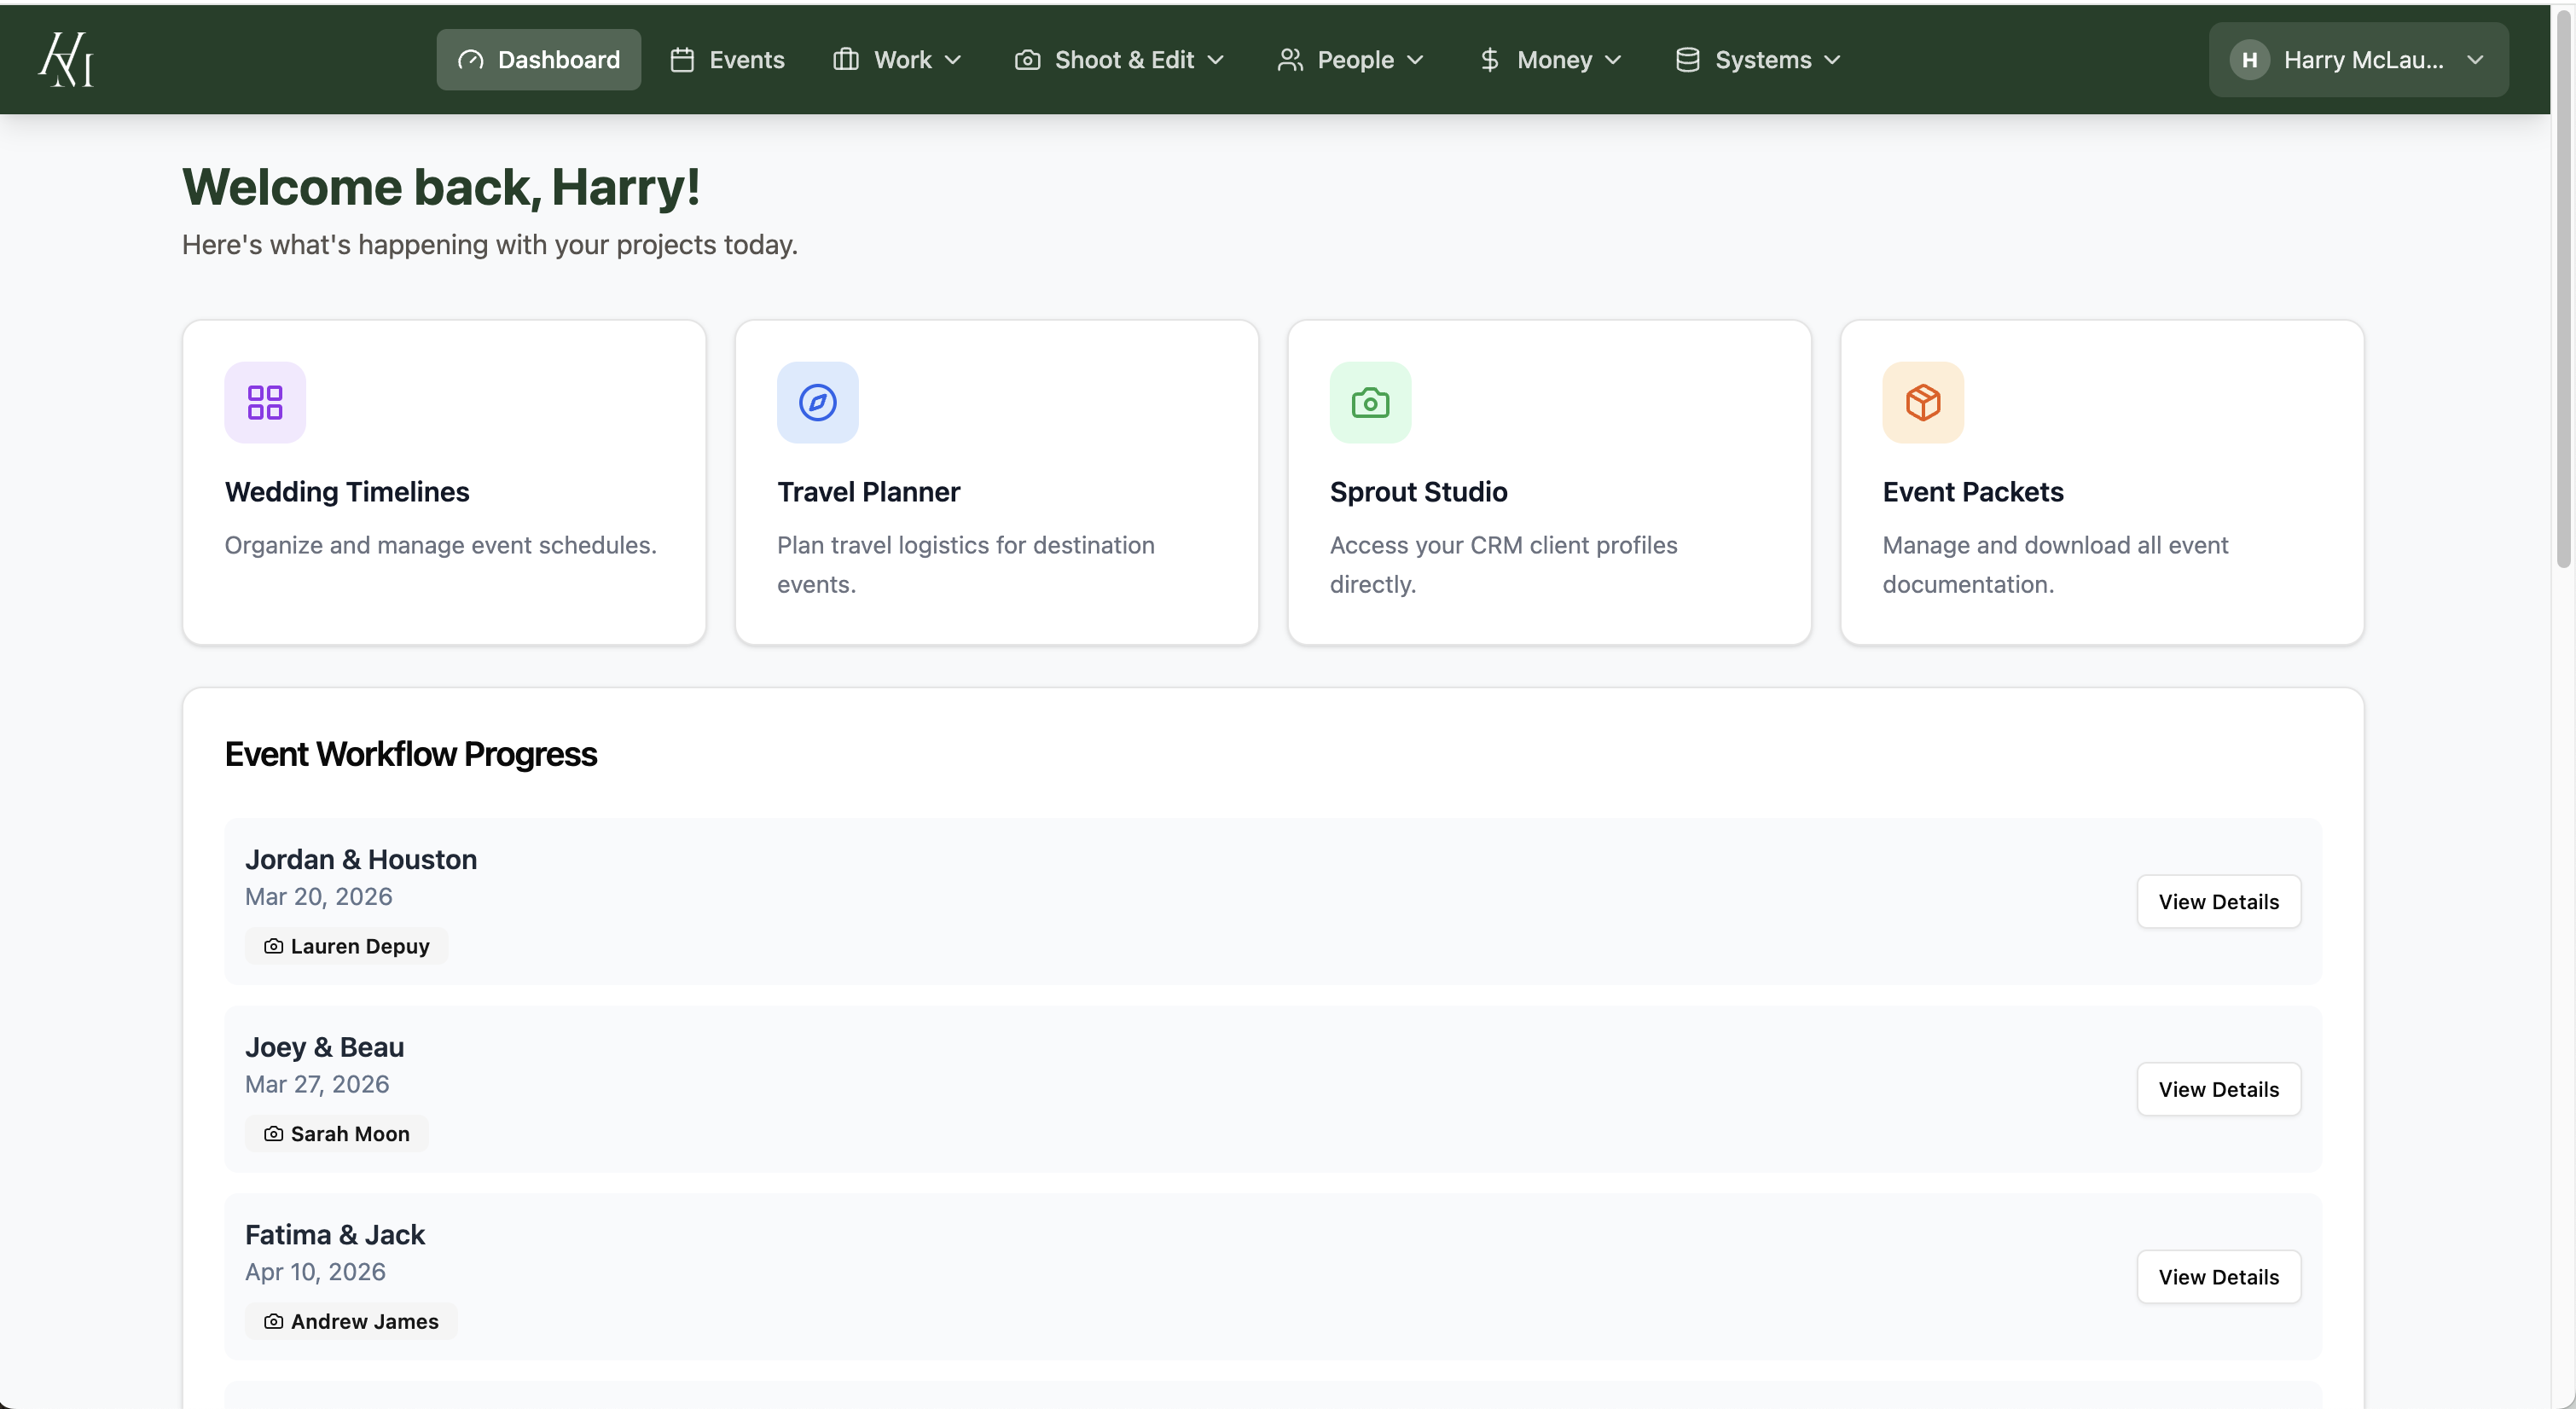
Task: Open the Work menu label
Action: click(903, 60)
